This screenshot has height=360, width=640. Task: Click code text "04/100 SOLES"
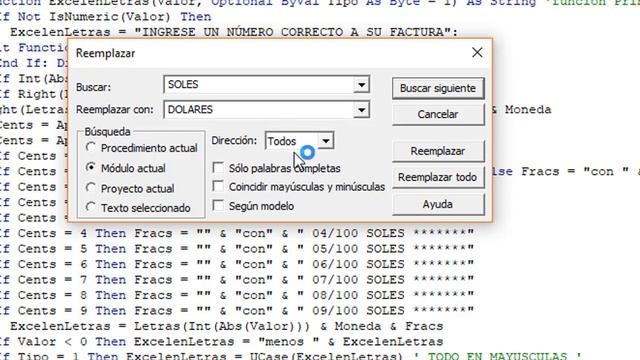pos(358,233)
